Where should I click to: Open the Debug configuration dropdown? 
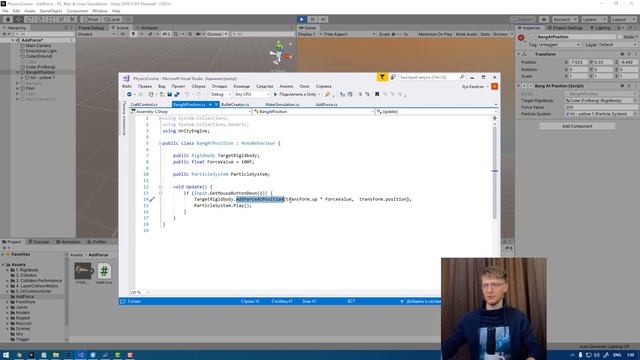click(221, 95)
